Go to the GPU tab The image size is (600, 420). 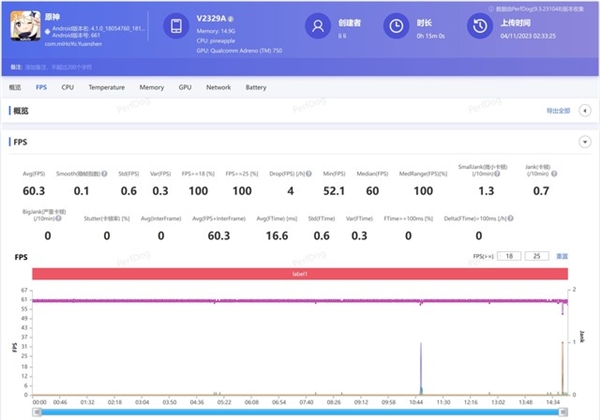pyautogui.click(x=185, y=88)
